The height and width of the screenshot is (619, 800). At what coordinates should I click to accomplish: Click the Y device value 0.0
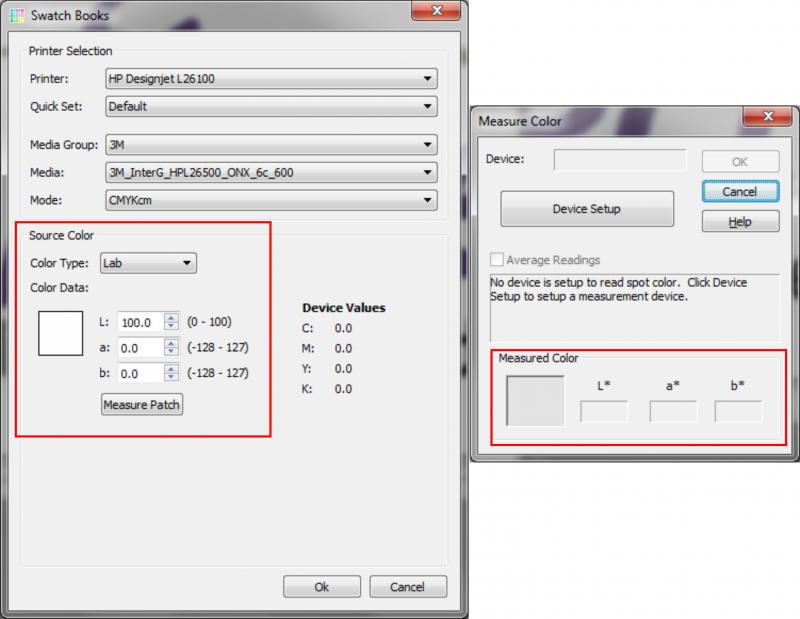pos(343,368)
